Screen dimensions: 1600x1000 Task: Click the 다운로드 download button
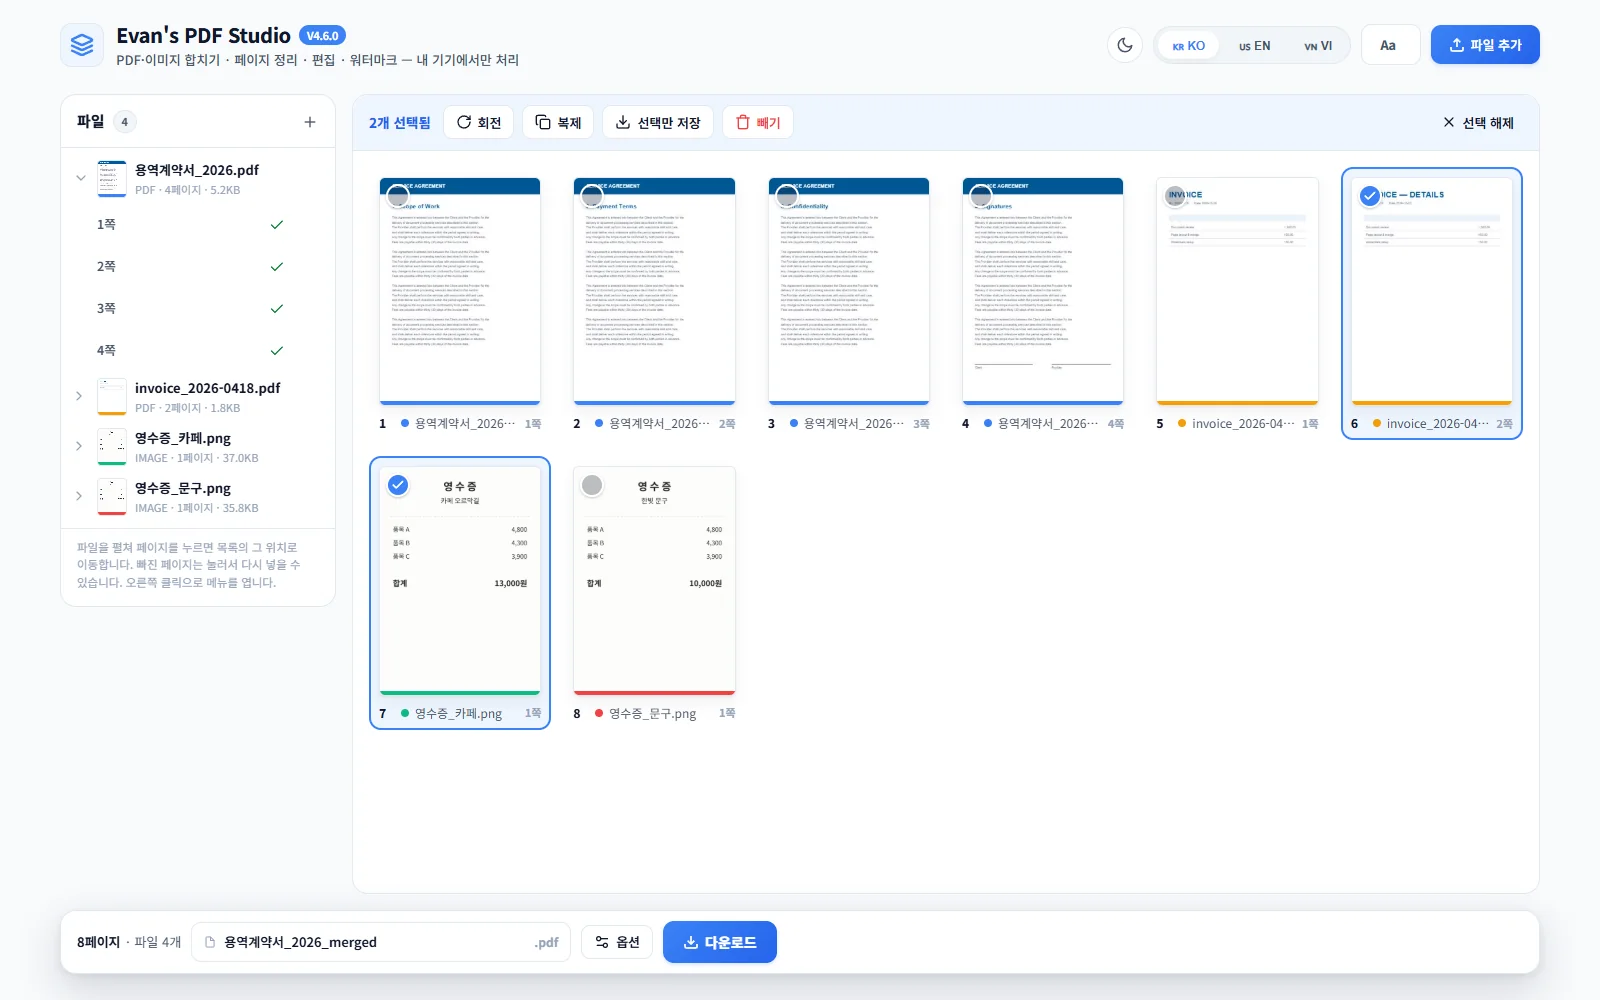point(720,942)
